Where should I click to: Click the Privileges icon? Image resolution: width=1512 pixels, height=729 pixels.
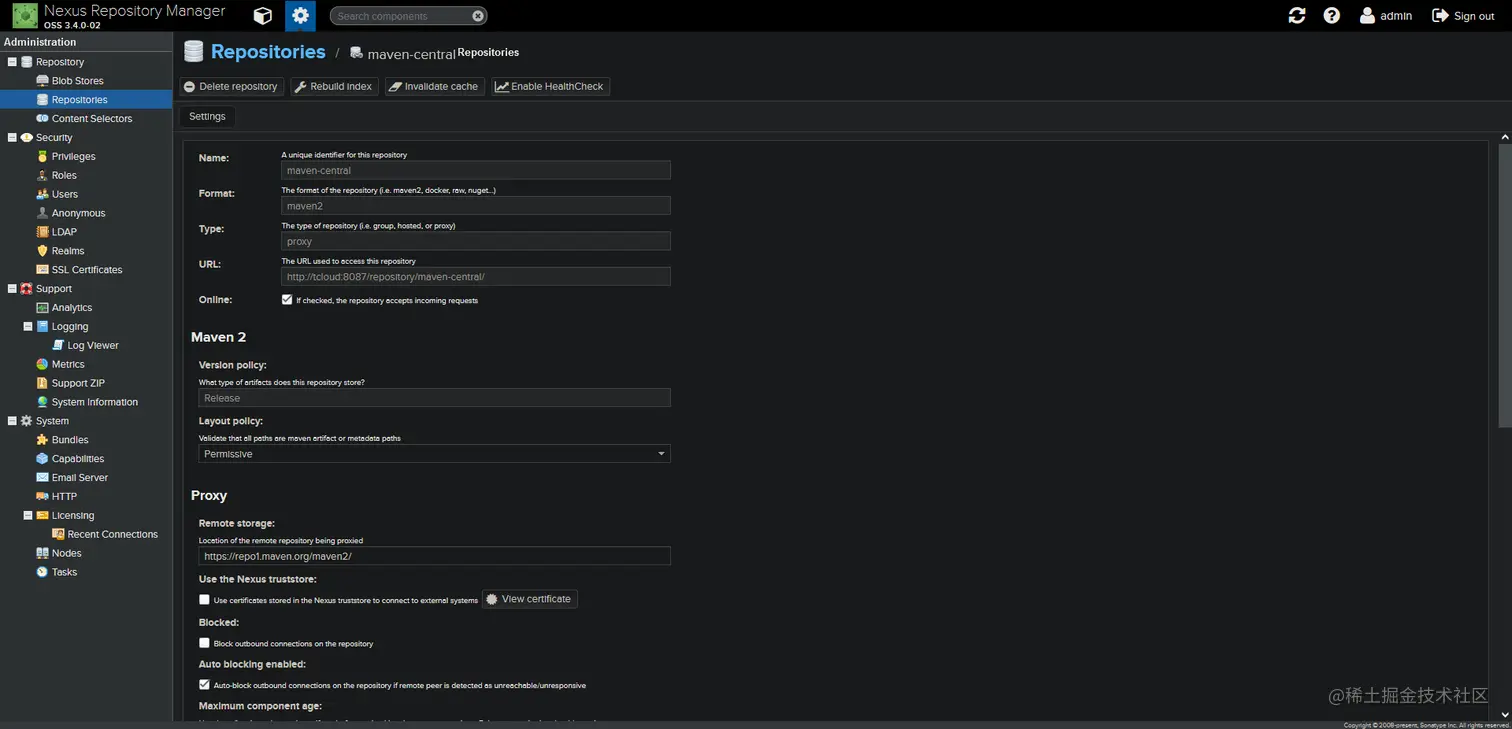[42, 157]
